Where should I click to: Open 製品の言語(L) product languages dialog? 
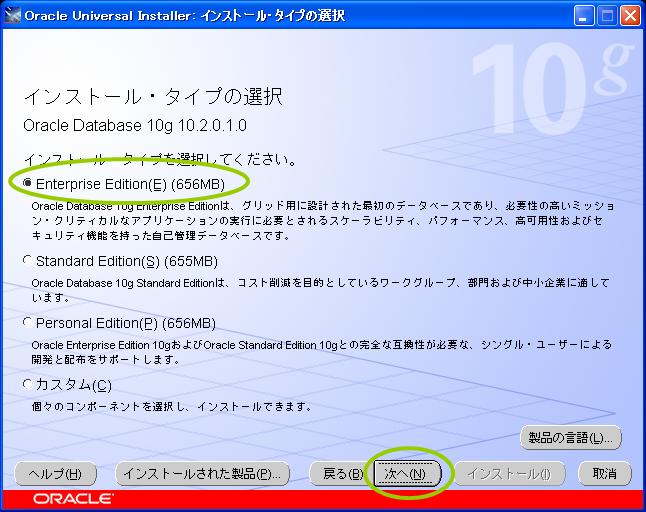tap(571, 437)
